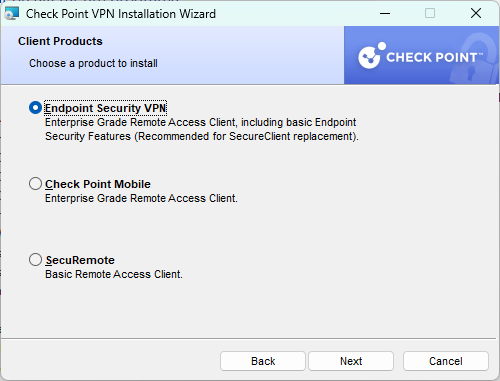This screenshot has height=381, width=500.
Task: Cancel the VPN installation
Action: 446,361
